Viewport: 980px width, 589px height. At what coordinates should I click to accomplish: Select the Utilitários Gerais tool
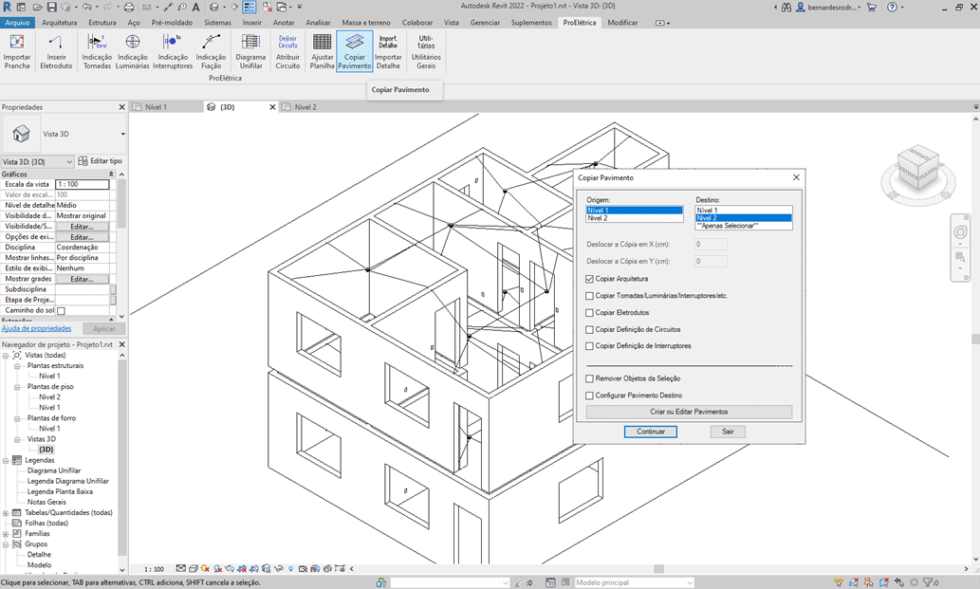coord(426,52)
